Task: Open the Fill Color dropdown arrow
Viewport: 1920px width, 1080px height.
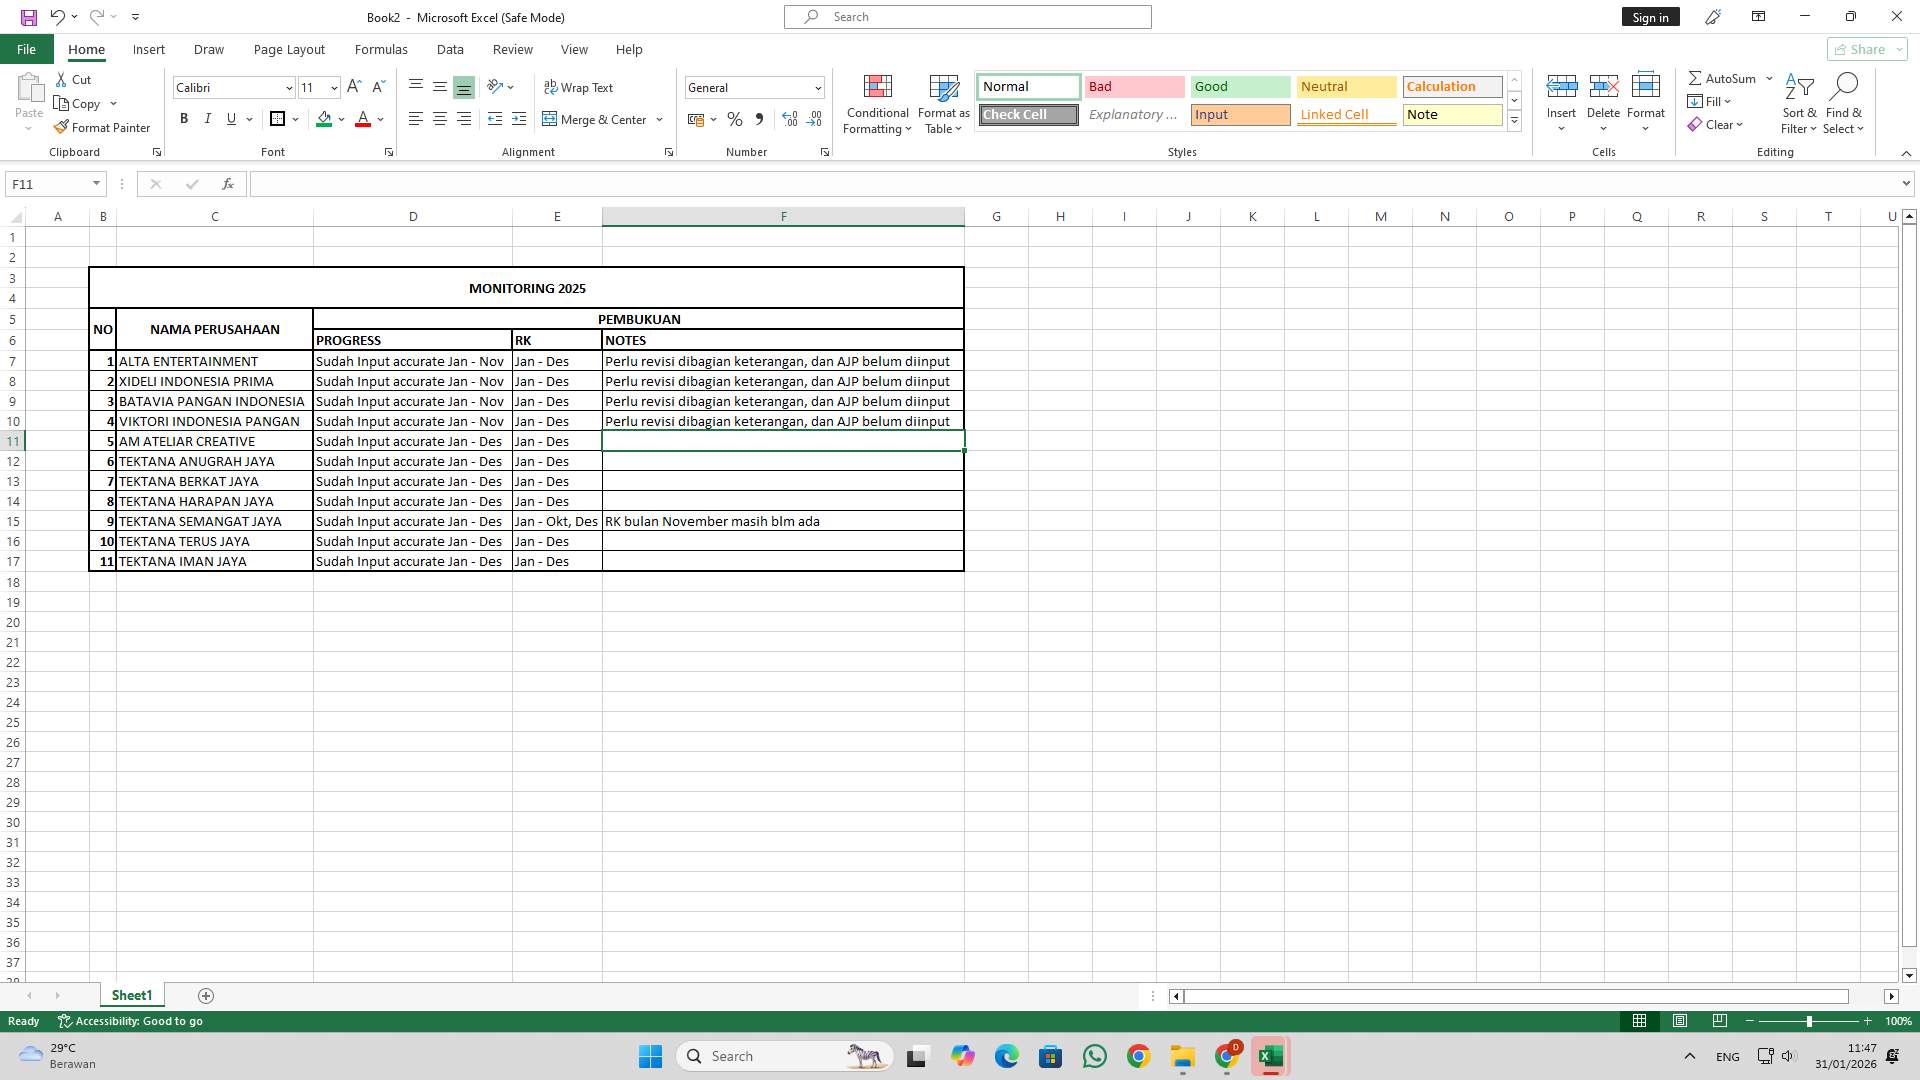Action: click(x=340, y=119)
